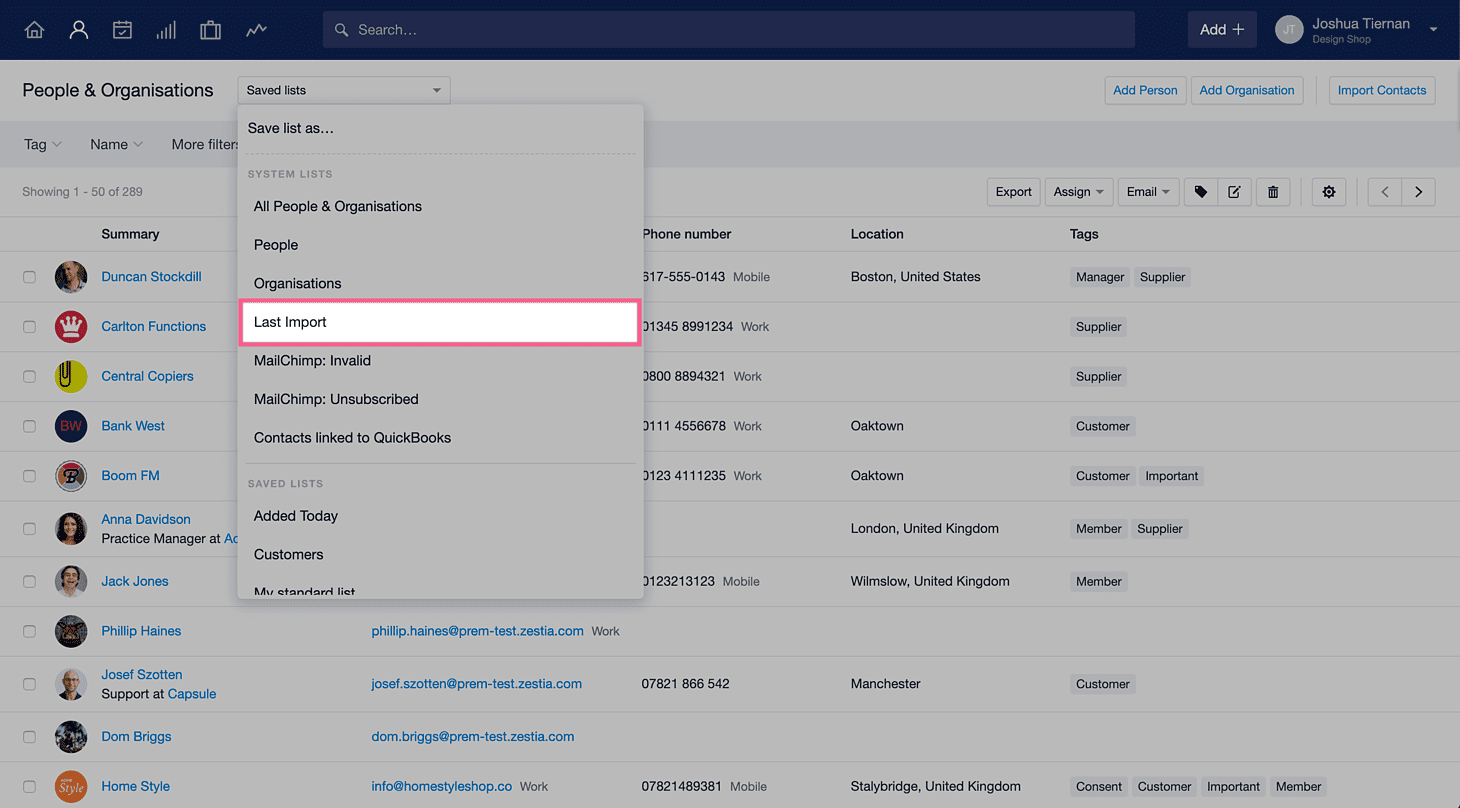Click the Boom FM logo

click(71, 476)
